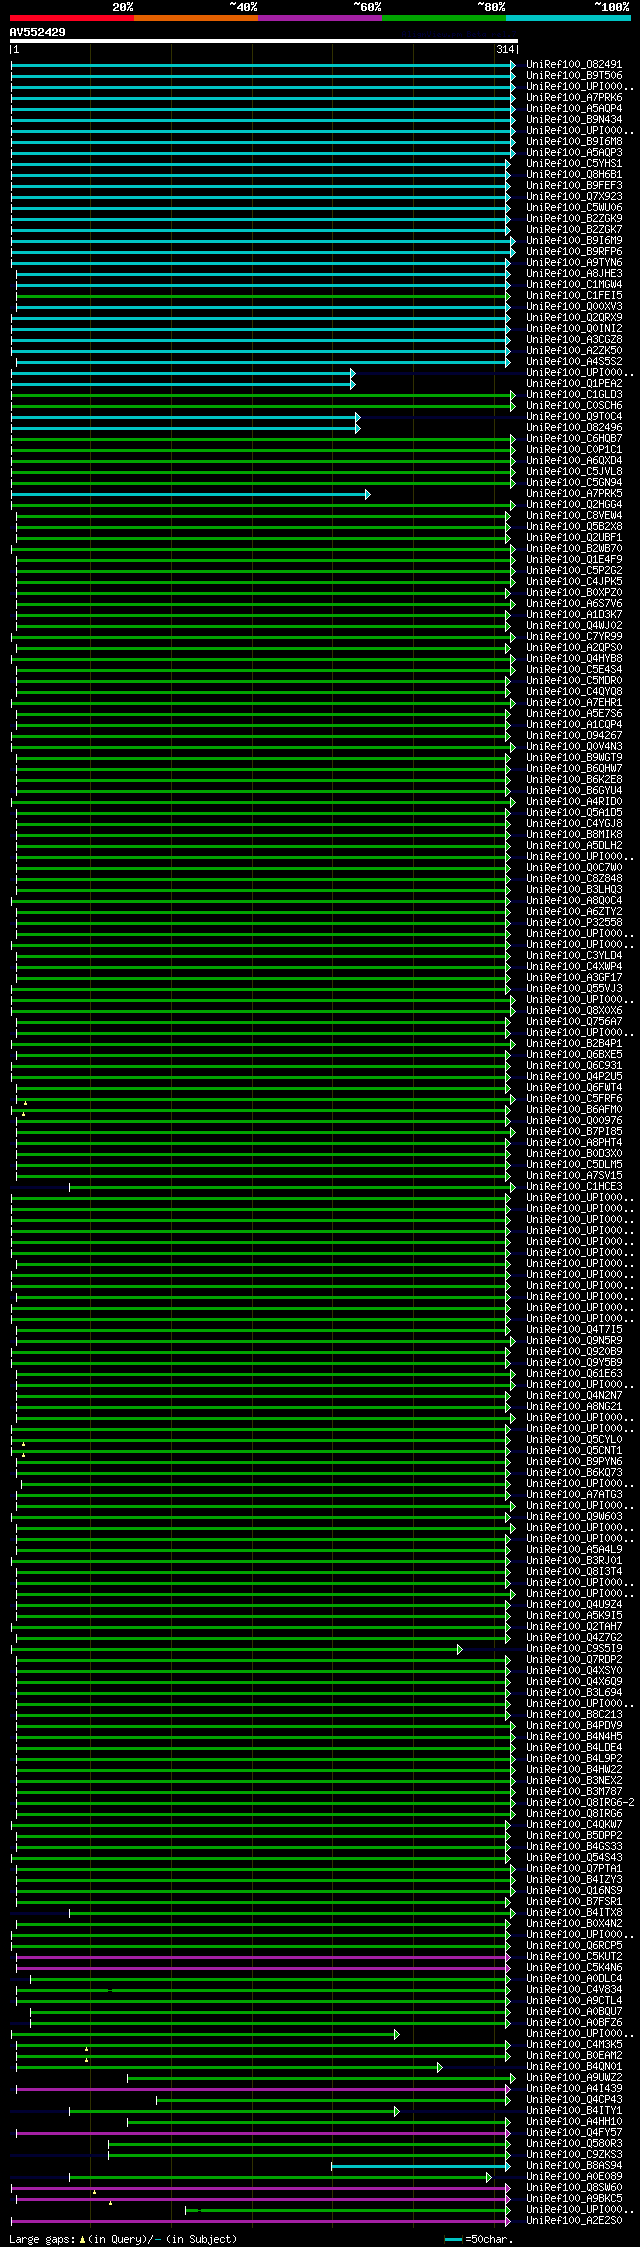Select the UniRef100_Q9T0C4 label

click(574, 417)
